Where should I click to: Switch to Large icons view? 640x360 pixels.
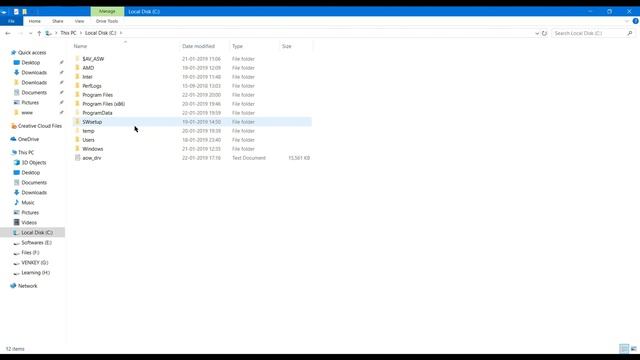pyautogui.click(x=633, y=349)
